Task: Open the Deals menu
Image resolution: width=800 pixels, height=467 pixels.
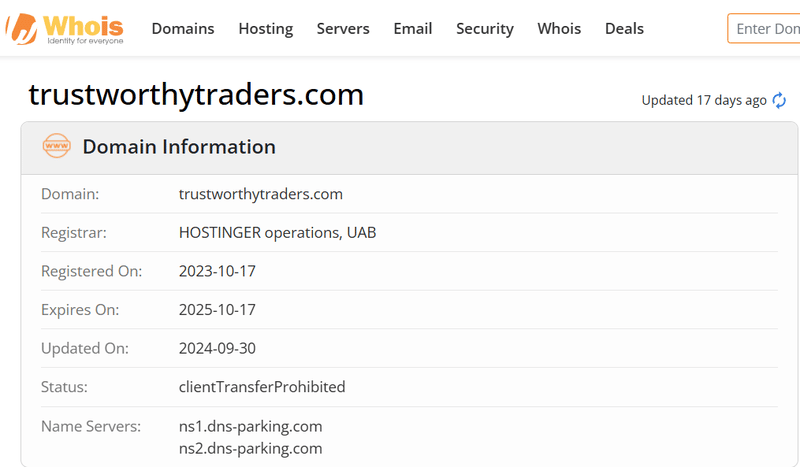Action: (x=624, y=29)
